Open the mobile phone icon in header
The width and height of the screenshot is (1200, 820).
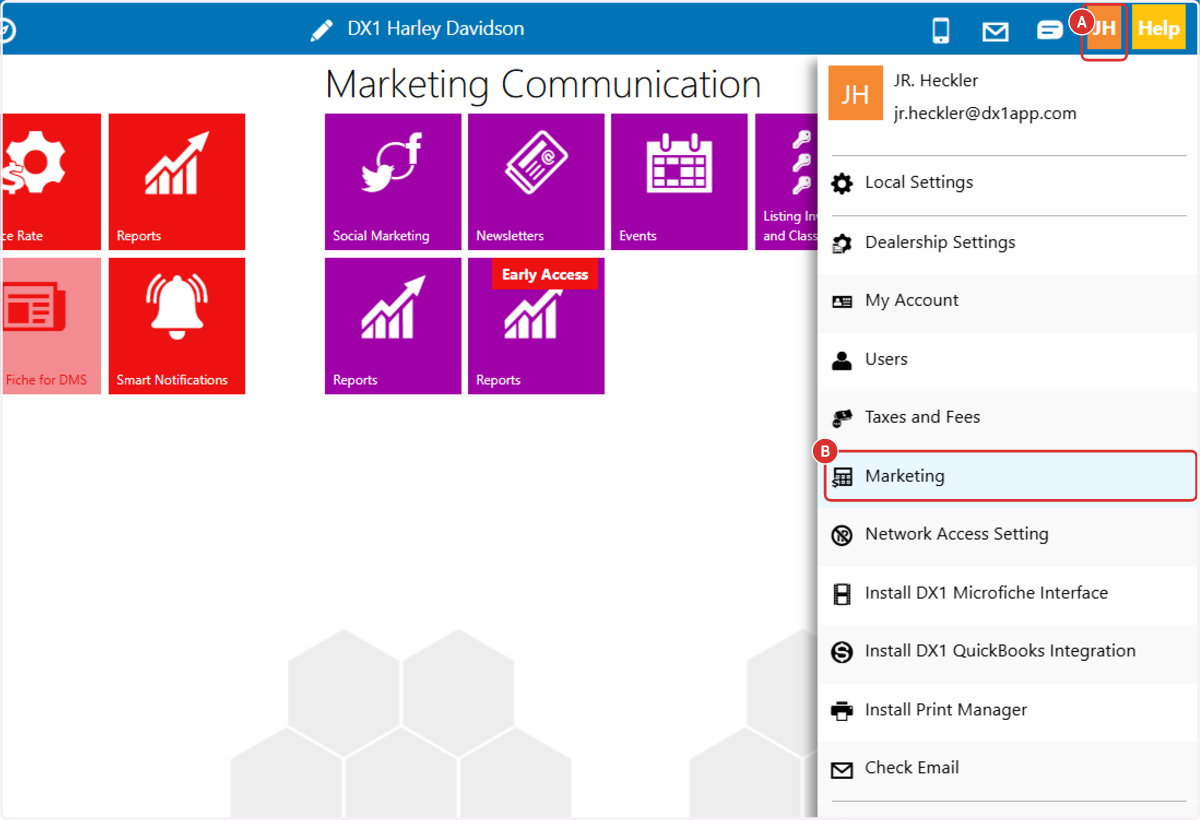coord(940,30)
